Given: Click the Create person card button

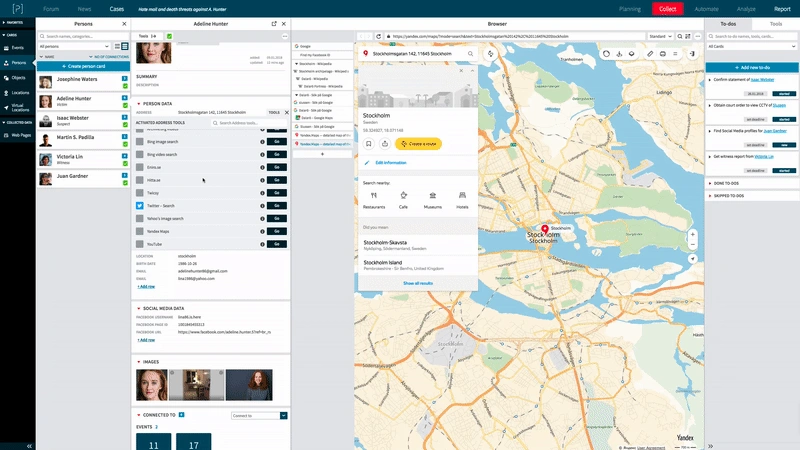Looking at the screenshot, I should (84, 65).
